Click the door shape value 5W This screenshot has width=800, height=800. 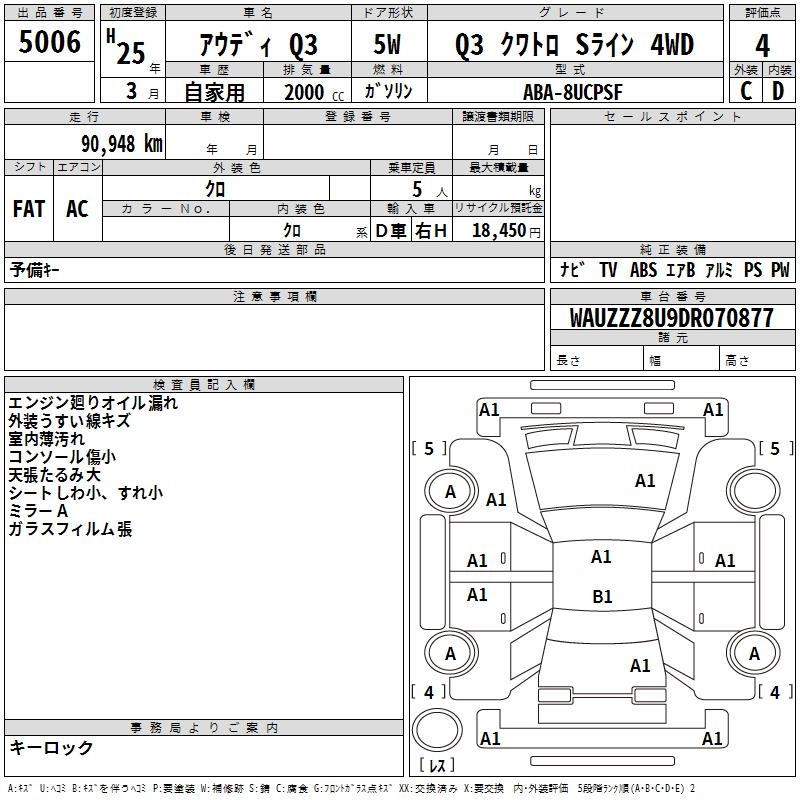(x=387, y=44)
